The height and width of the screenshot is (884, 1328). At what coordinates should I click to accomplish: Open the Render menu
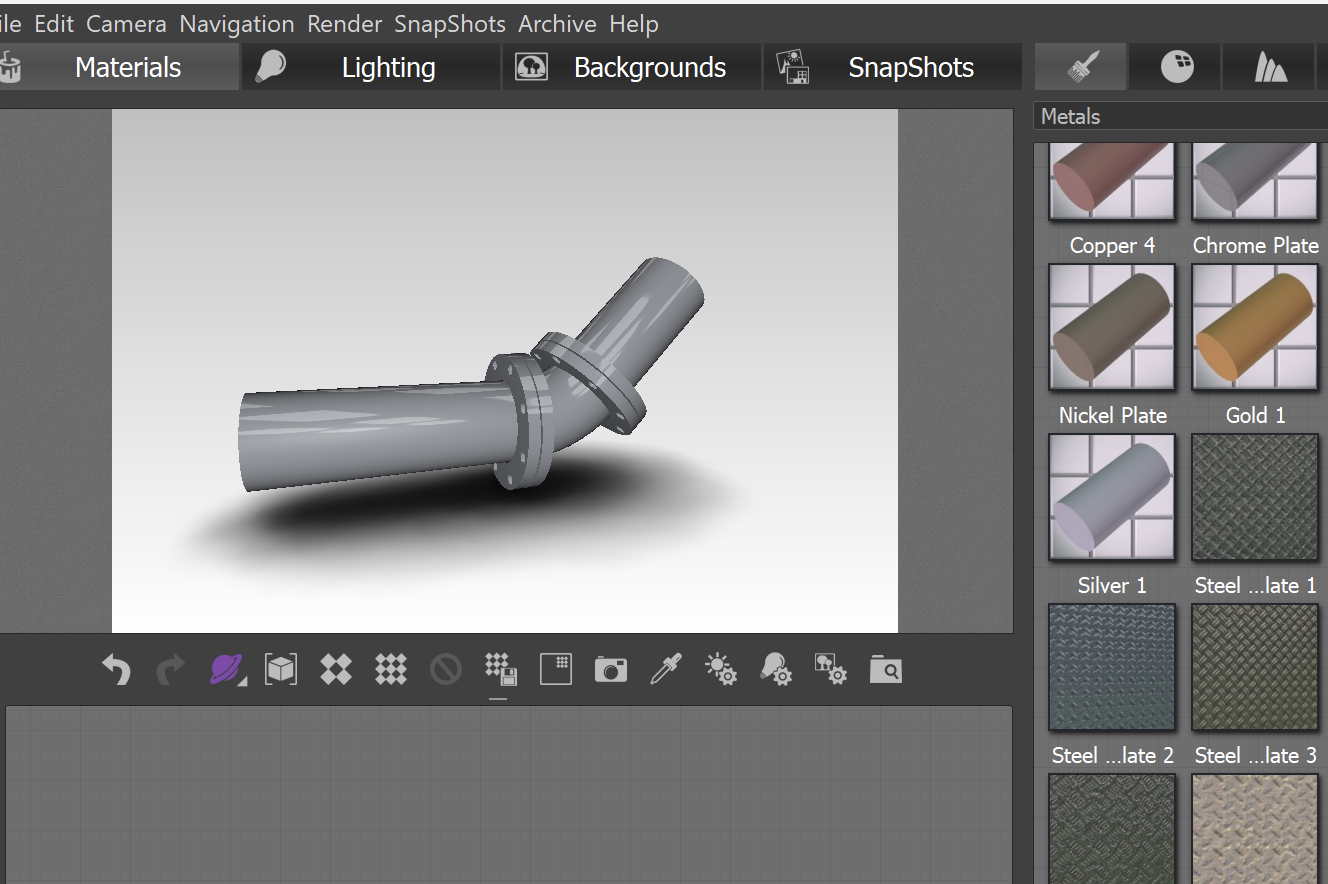[x=344, y=24]
